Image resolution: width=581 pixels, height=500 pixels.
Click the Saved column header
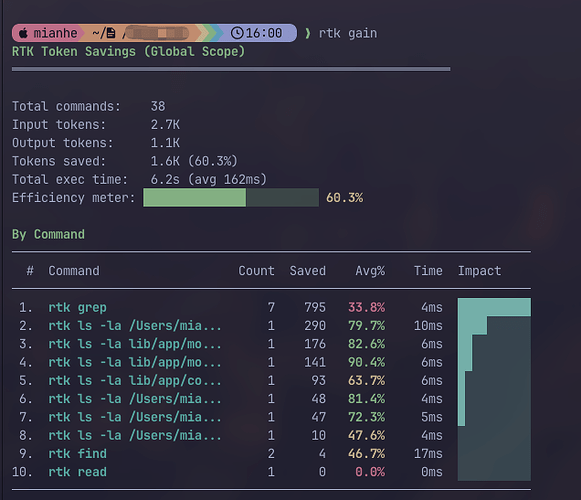(308, 271)
